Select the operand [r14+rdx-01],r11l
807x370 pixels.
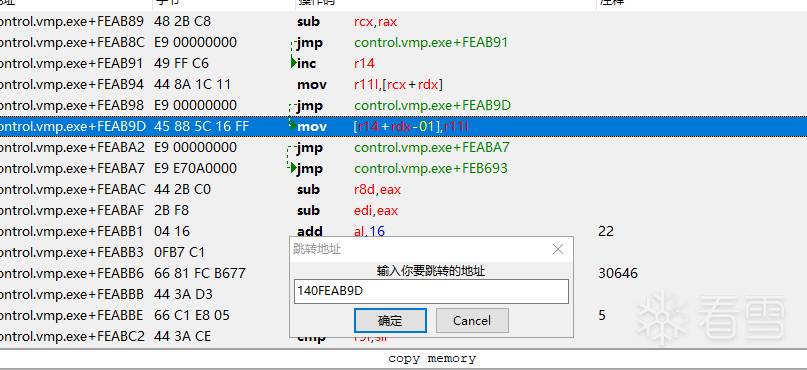tap(411, 126)
